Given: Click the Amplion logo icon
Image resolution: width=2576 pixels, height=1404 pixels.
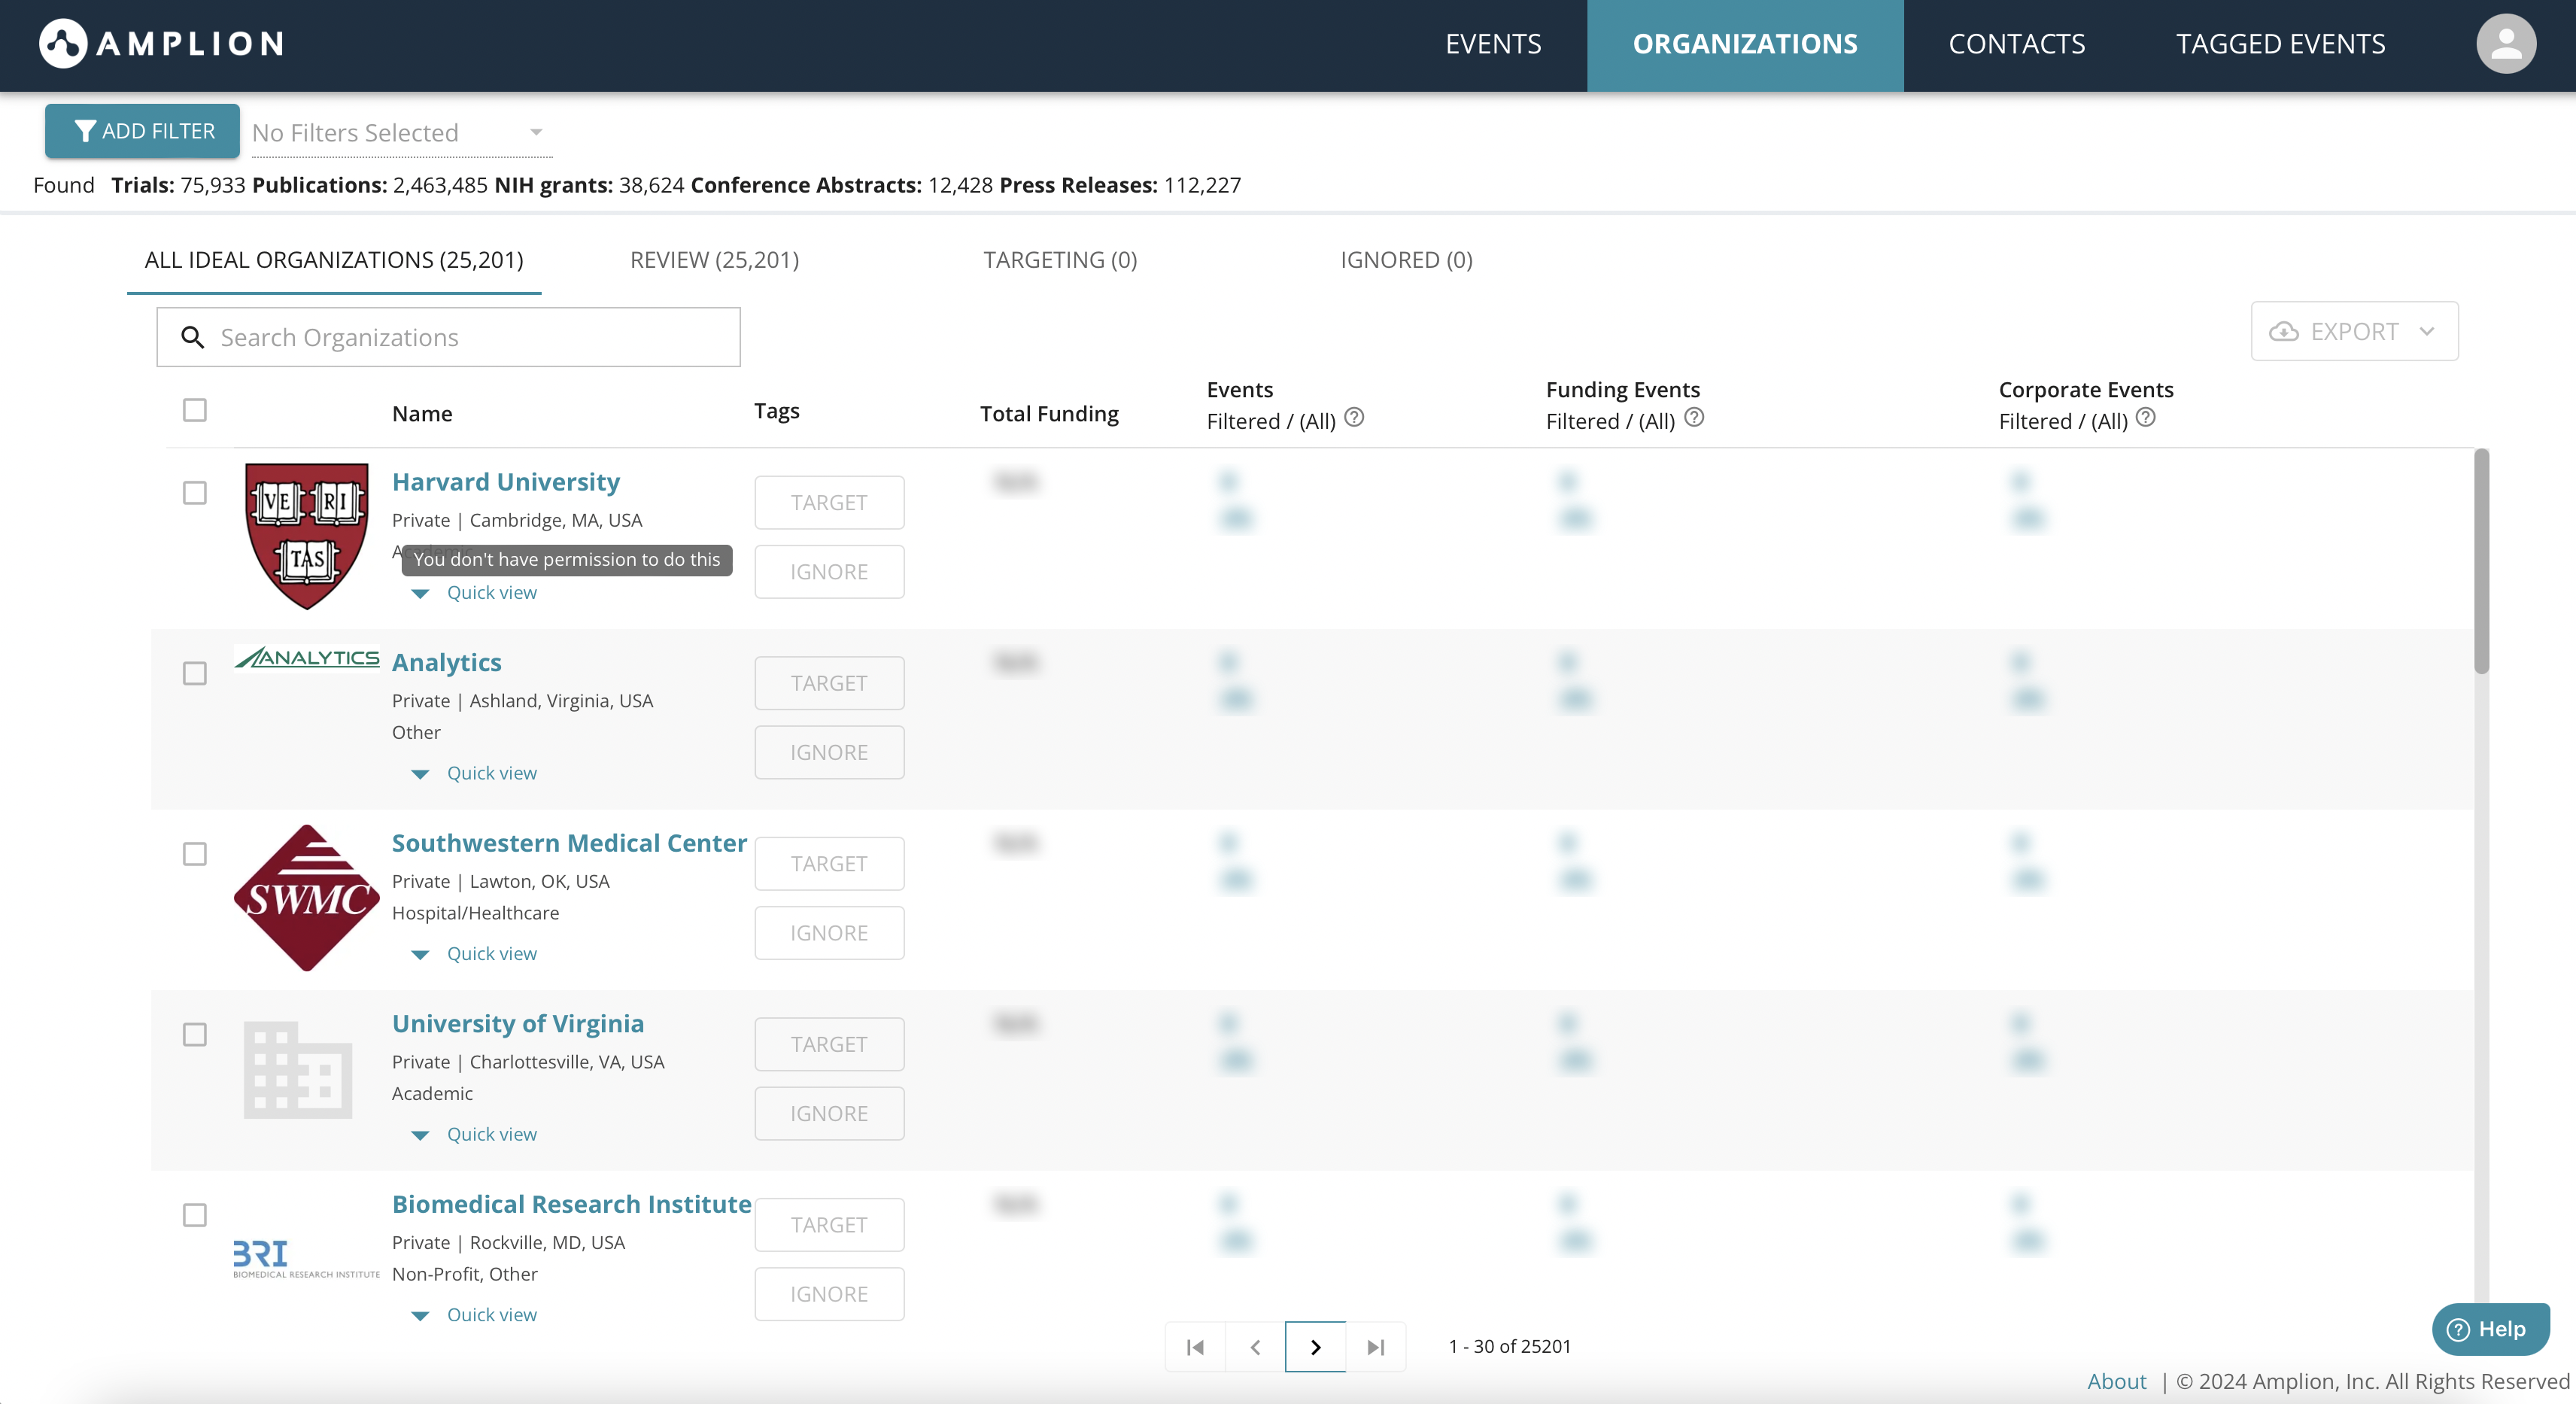Looking at the screenshot, I should [63, 44].
